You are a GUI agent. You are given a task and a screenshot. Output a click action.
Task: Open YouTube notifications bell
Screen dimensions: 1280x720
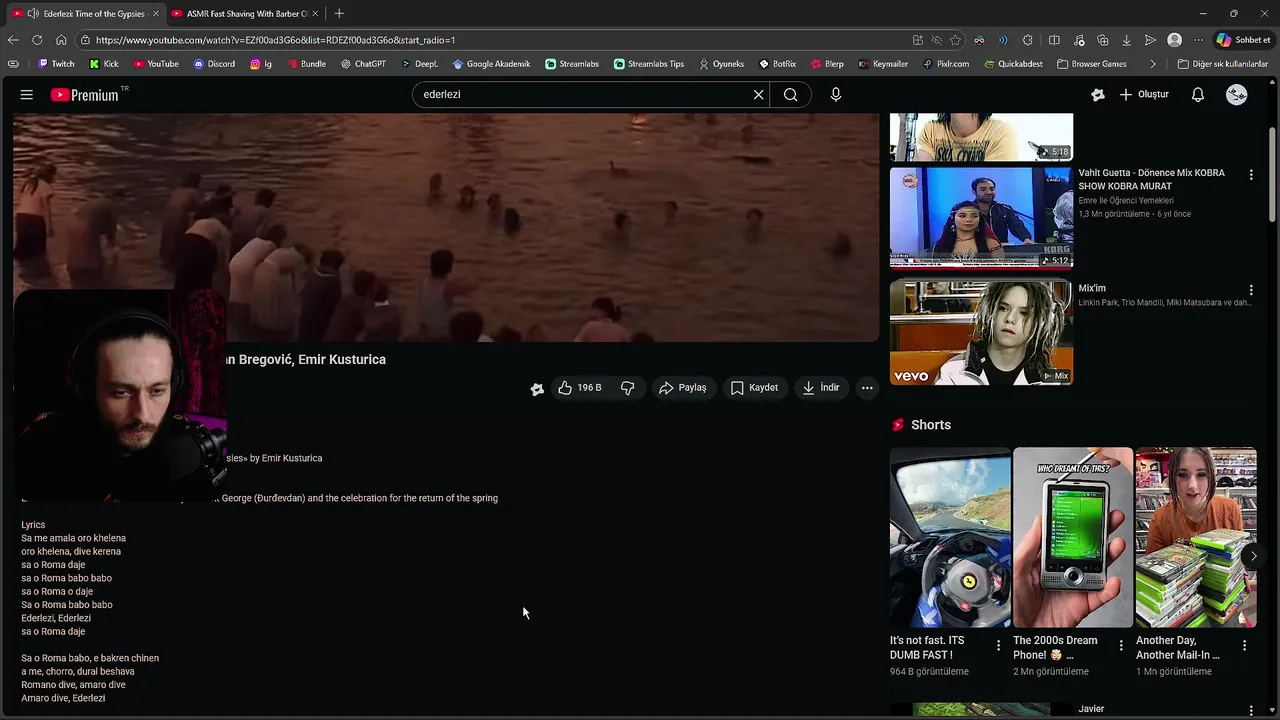pos(1197,94)
